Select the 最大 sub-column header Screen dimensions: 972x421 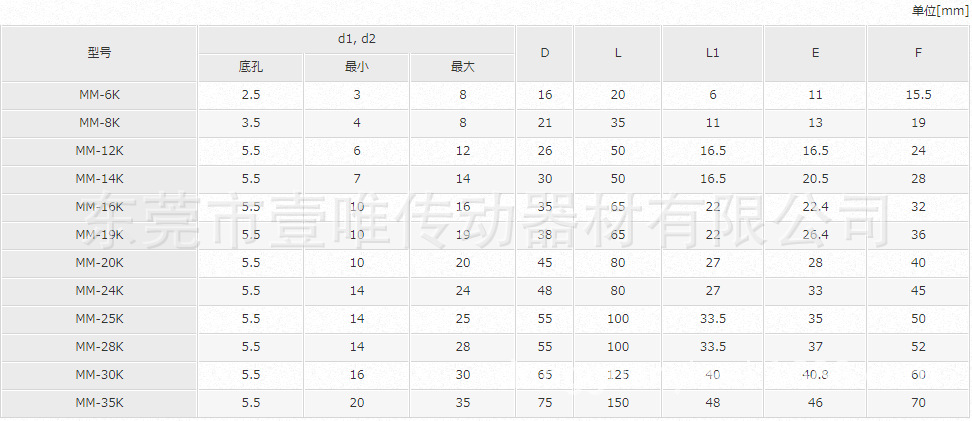tap(462, 67)
